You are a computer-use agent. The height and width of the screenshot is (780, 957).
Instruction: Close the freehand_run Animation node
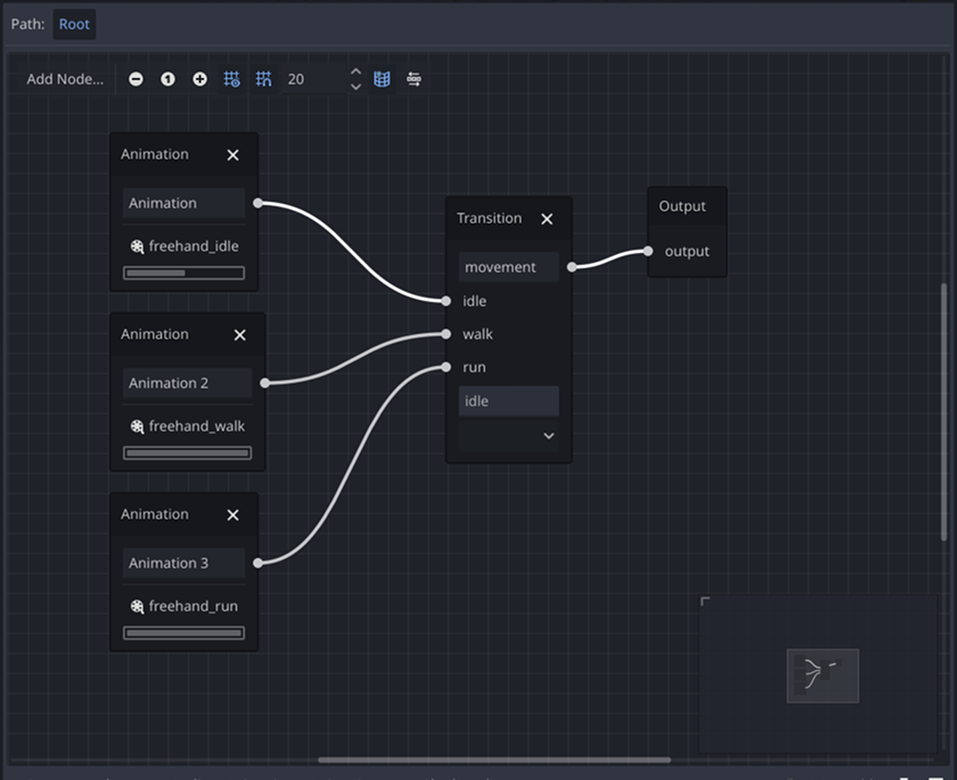click(x=233, y=515)
